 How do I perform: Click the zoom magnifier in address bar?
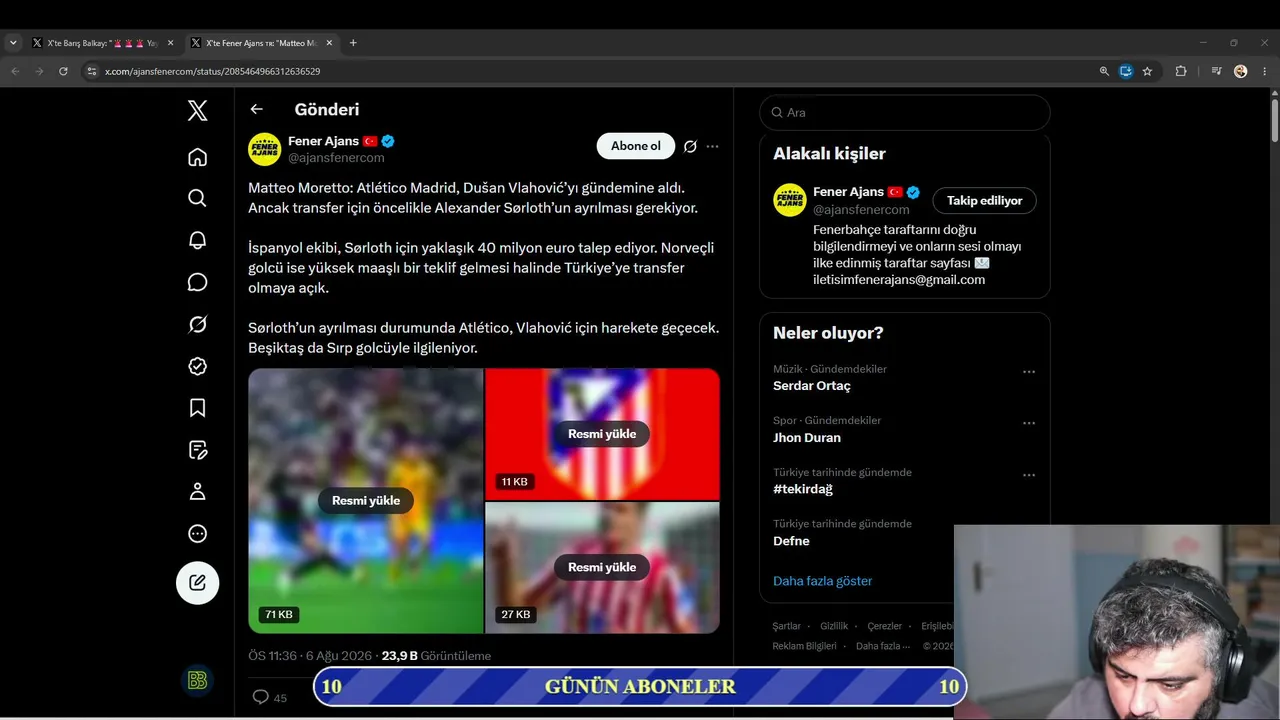pos(1104,71)
